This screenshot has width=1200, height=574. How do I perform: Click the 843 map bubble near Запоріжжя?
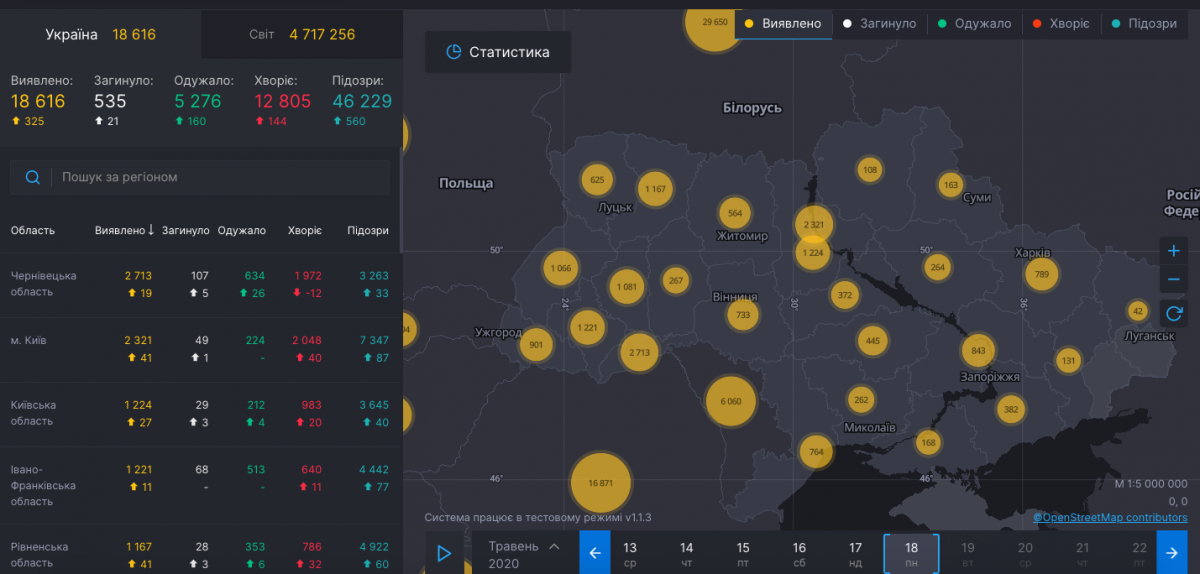[x=978, y=350]
